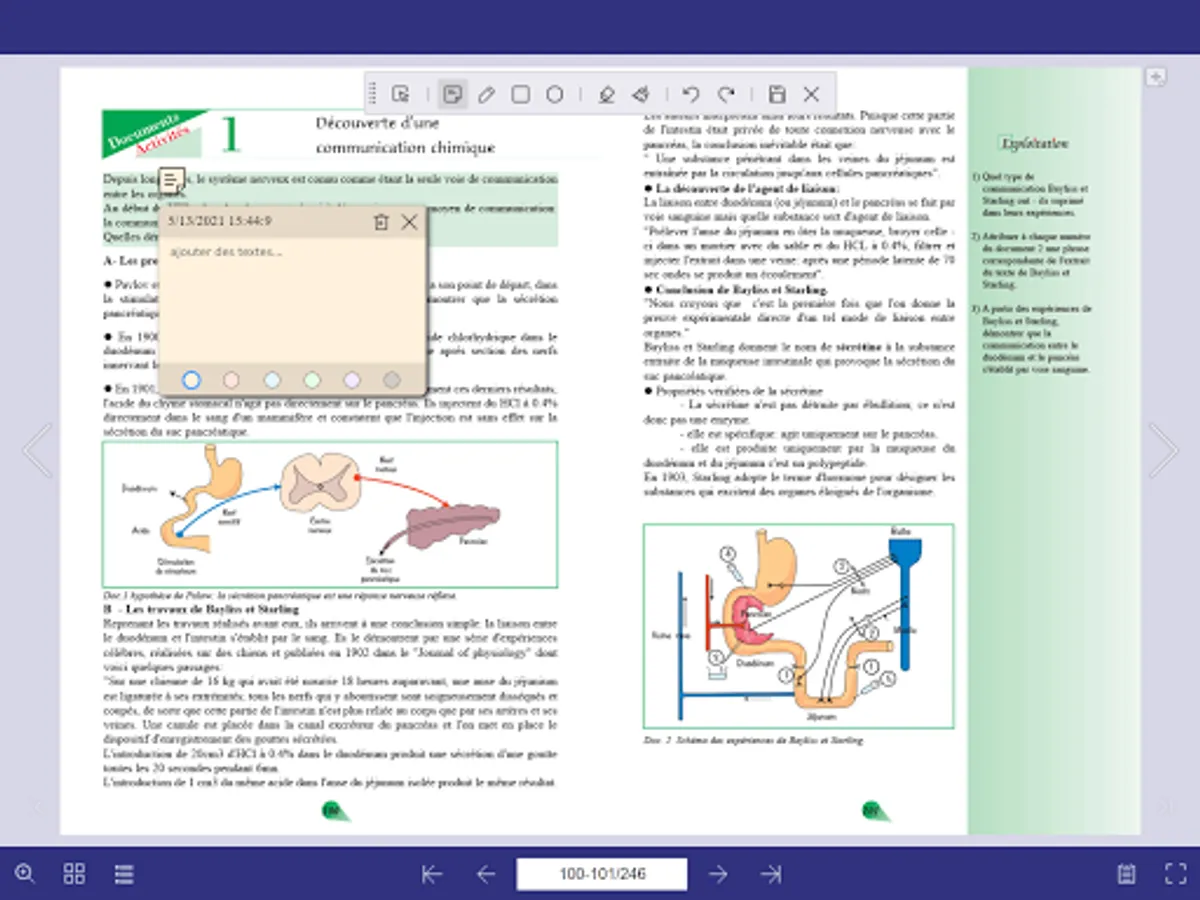The width and height of the screenshot is (1200, 900).
Task: Save annotations with the floppy disk icon
Action: click(x=777, y=95)
